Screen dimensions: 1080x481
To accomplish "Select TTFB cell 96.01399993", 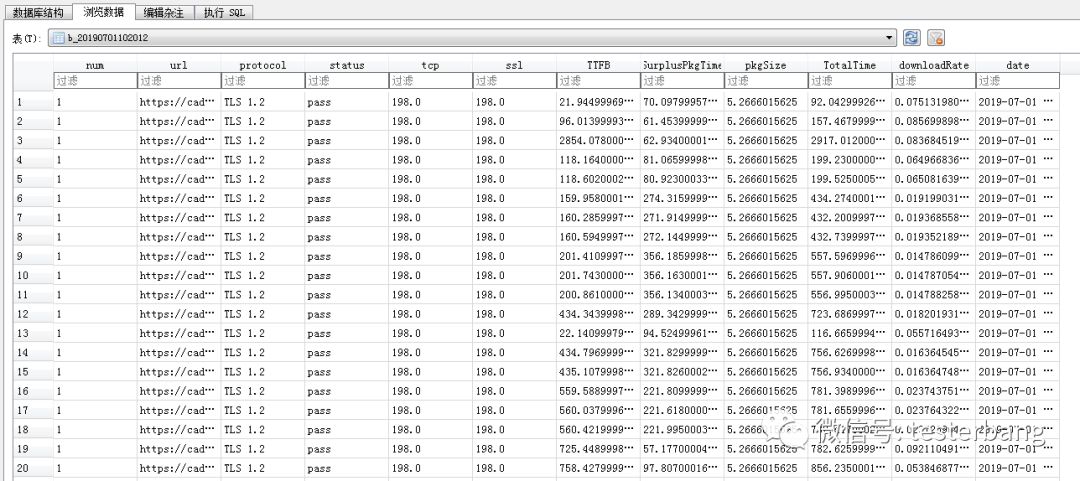I will (599, 121).
